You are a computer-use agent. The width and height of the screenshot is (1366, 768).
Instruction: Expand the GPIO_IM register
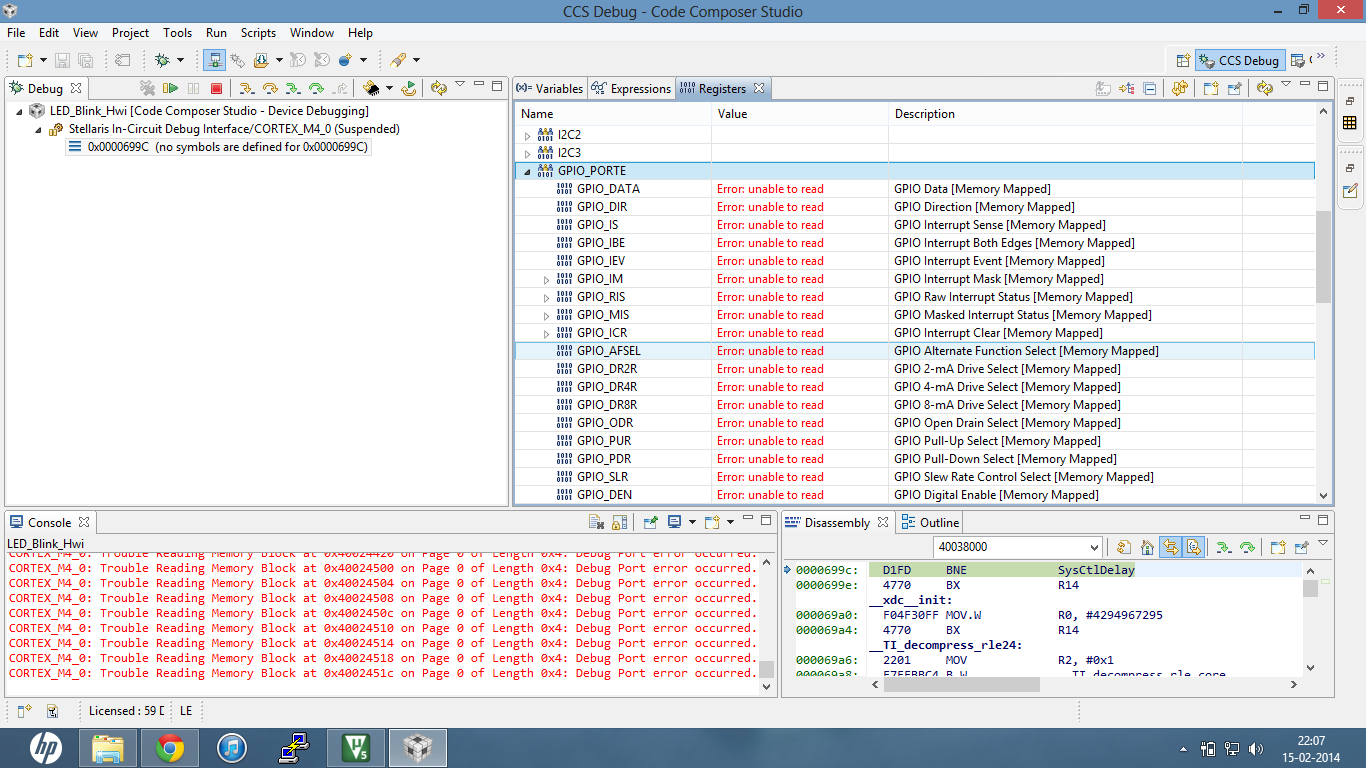click(x=547, y=279)
